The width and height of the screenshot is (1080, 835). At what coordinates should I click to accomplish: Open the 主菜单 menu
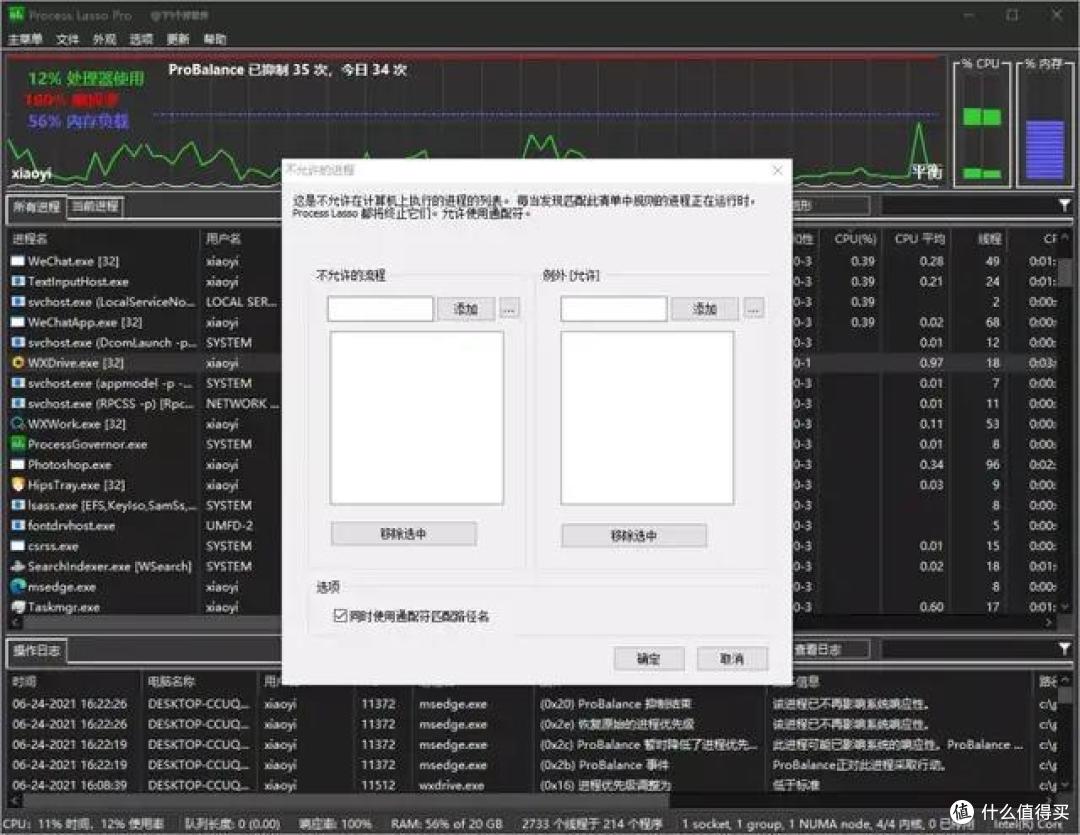(26, 39)
